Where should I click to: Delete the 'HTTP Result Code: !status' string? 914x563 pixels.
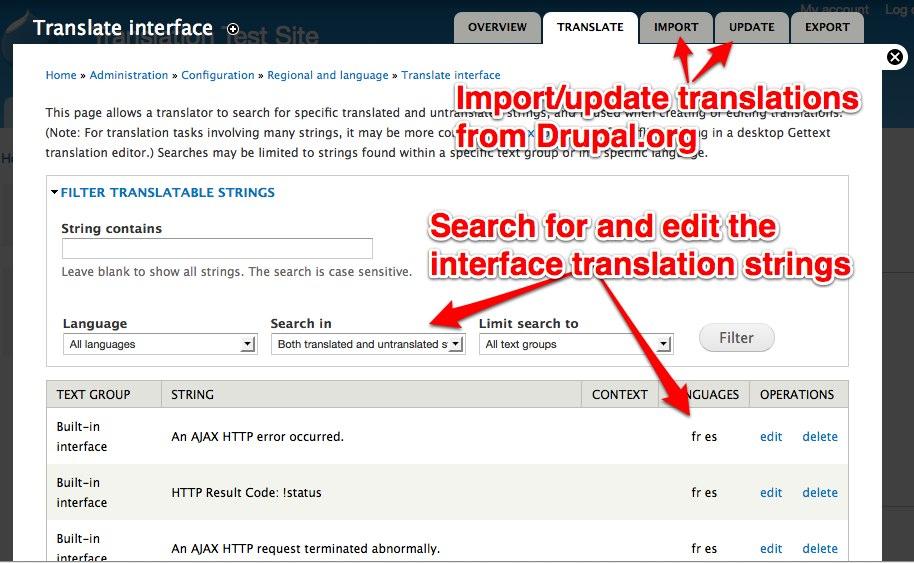[820, 492]
